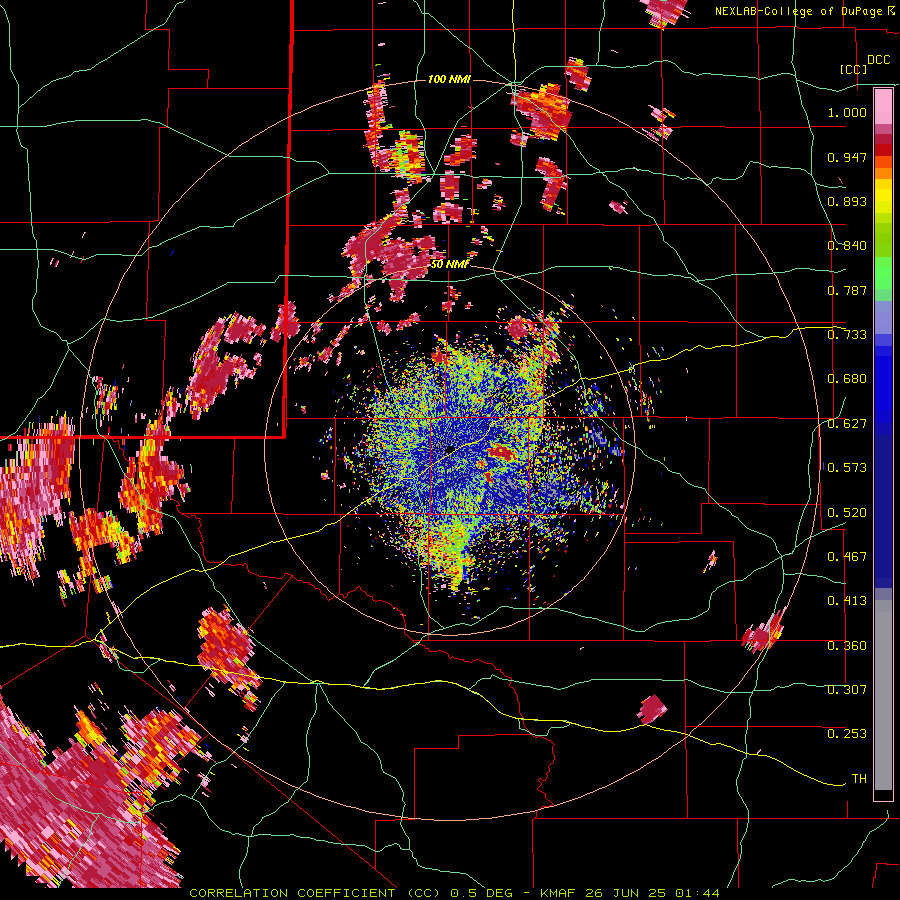Click the DCC product label
Screen dimensions: 900x900
pyautogui.click(x=879, y=60)
